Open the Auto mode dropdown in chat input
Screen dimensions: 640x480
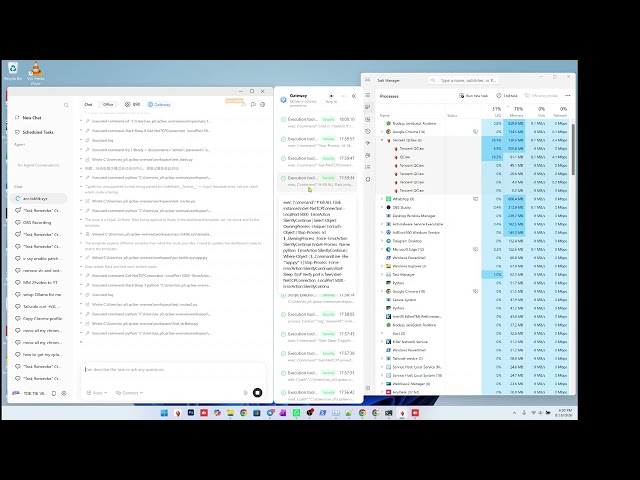[x=97, y=393]
